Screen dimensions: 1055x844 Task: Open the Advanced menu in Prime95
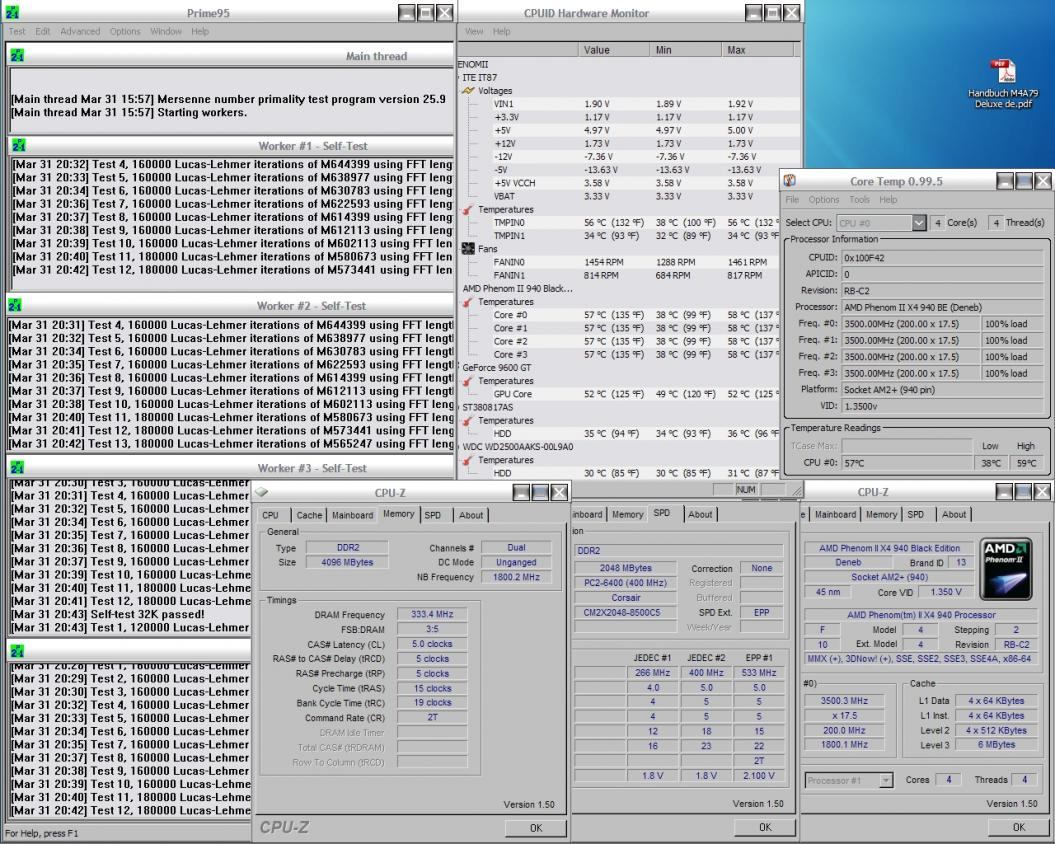coord(79,32)
